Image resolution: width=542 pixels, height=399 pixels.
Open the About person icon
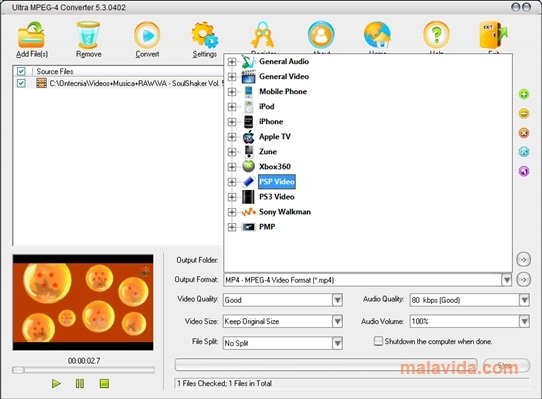[321, 35]
